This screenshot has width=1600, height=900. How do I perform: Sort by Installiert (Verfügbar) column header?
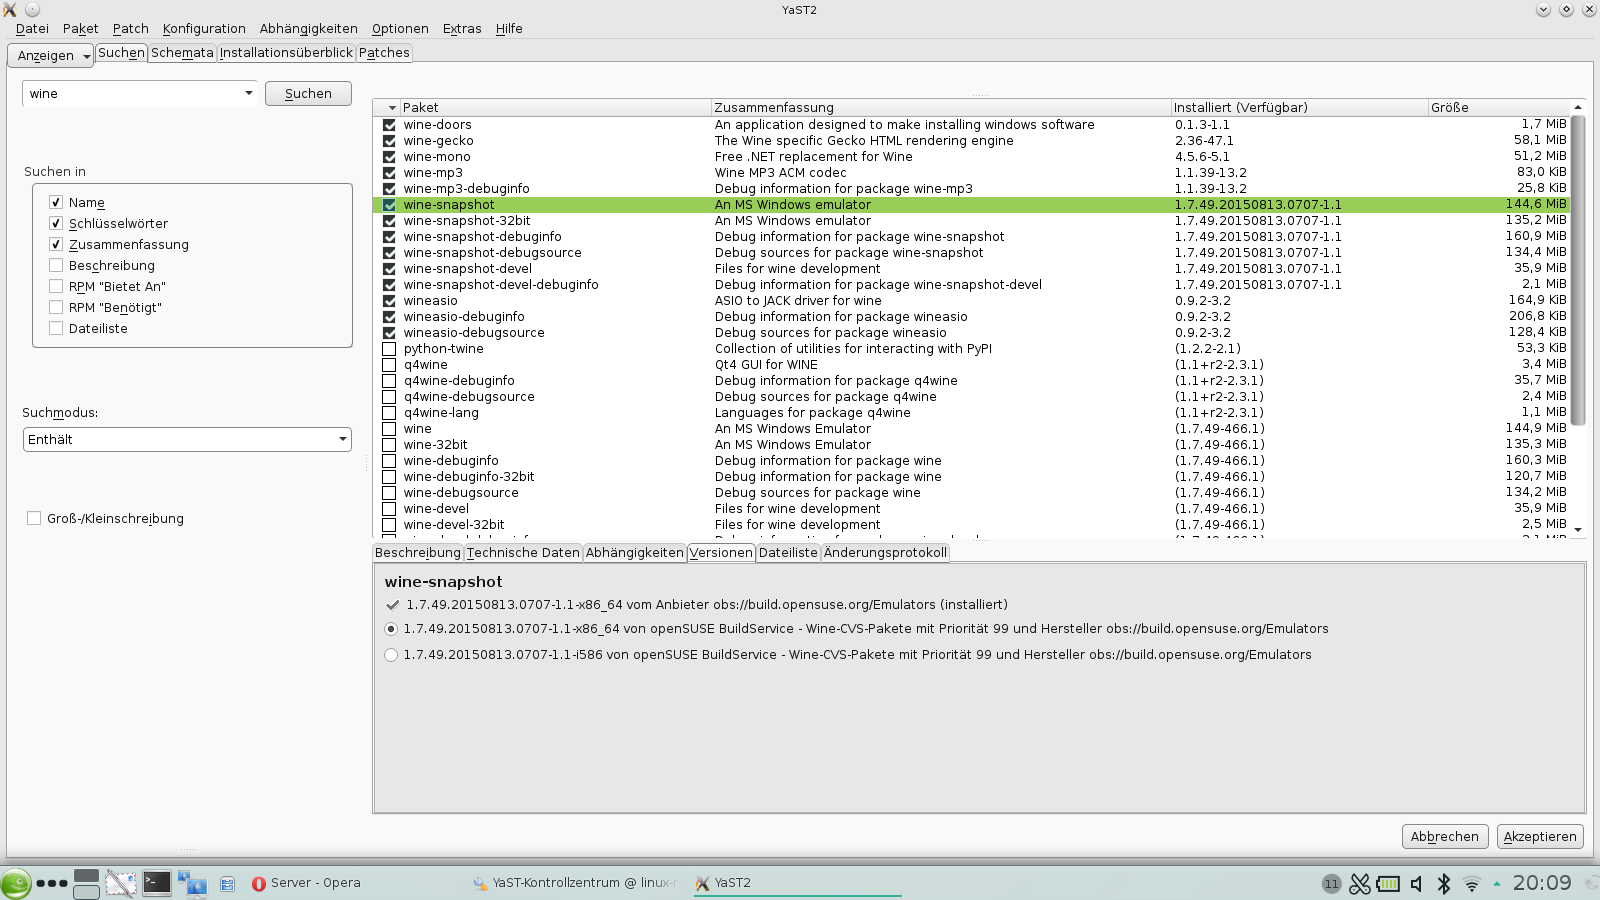pos(1299,107)
